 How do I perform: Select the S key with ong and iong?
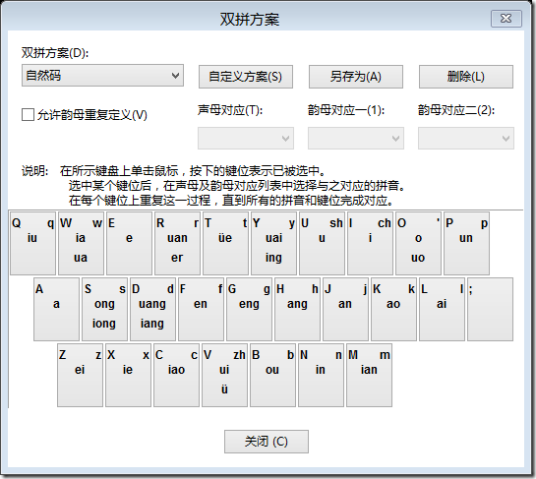click(x=105, y=309)
